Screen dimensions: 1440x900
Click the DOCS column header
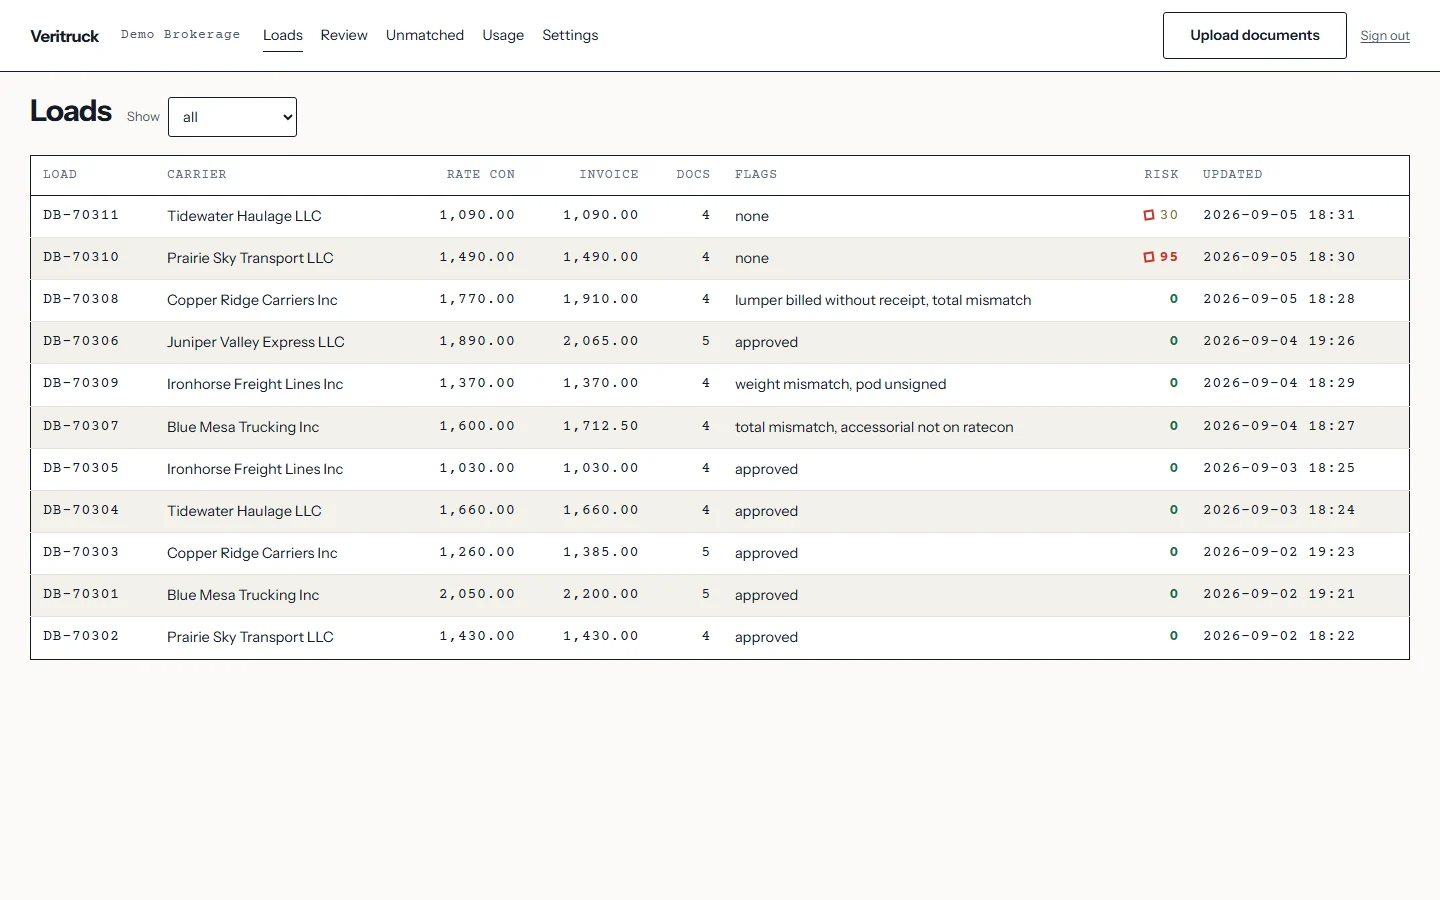point(693,174)
